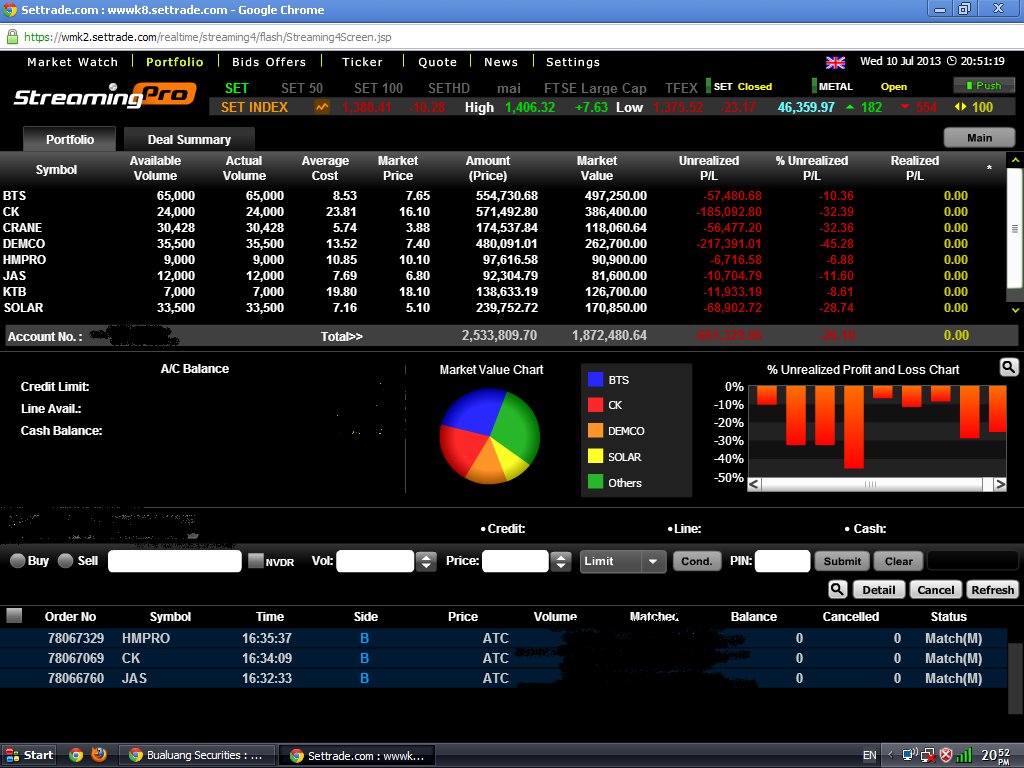Select order 78067329 HMPRO row
The image size is (1024, 768).
503,638
